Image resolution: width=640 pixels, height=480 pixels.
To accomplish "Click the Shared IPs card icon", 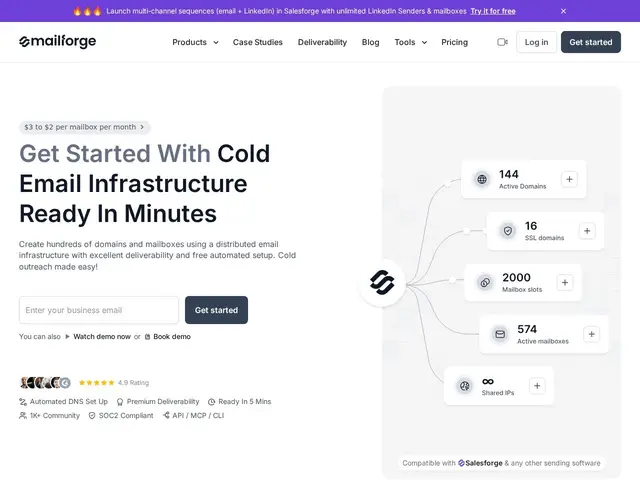I will (464, 386).
